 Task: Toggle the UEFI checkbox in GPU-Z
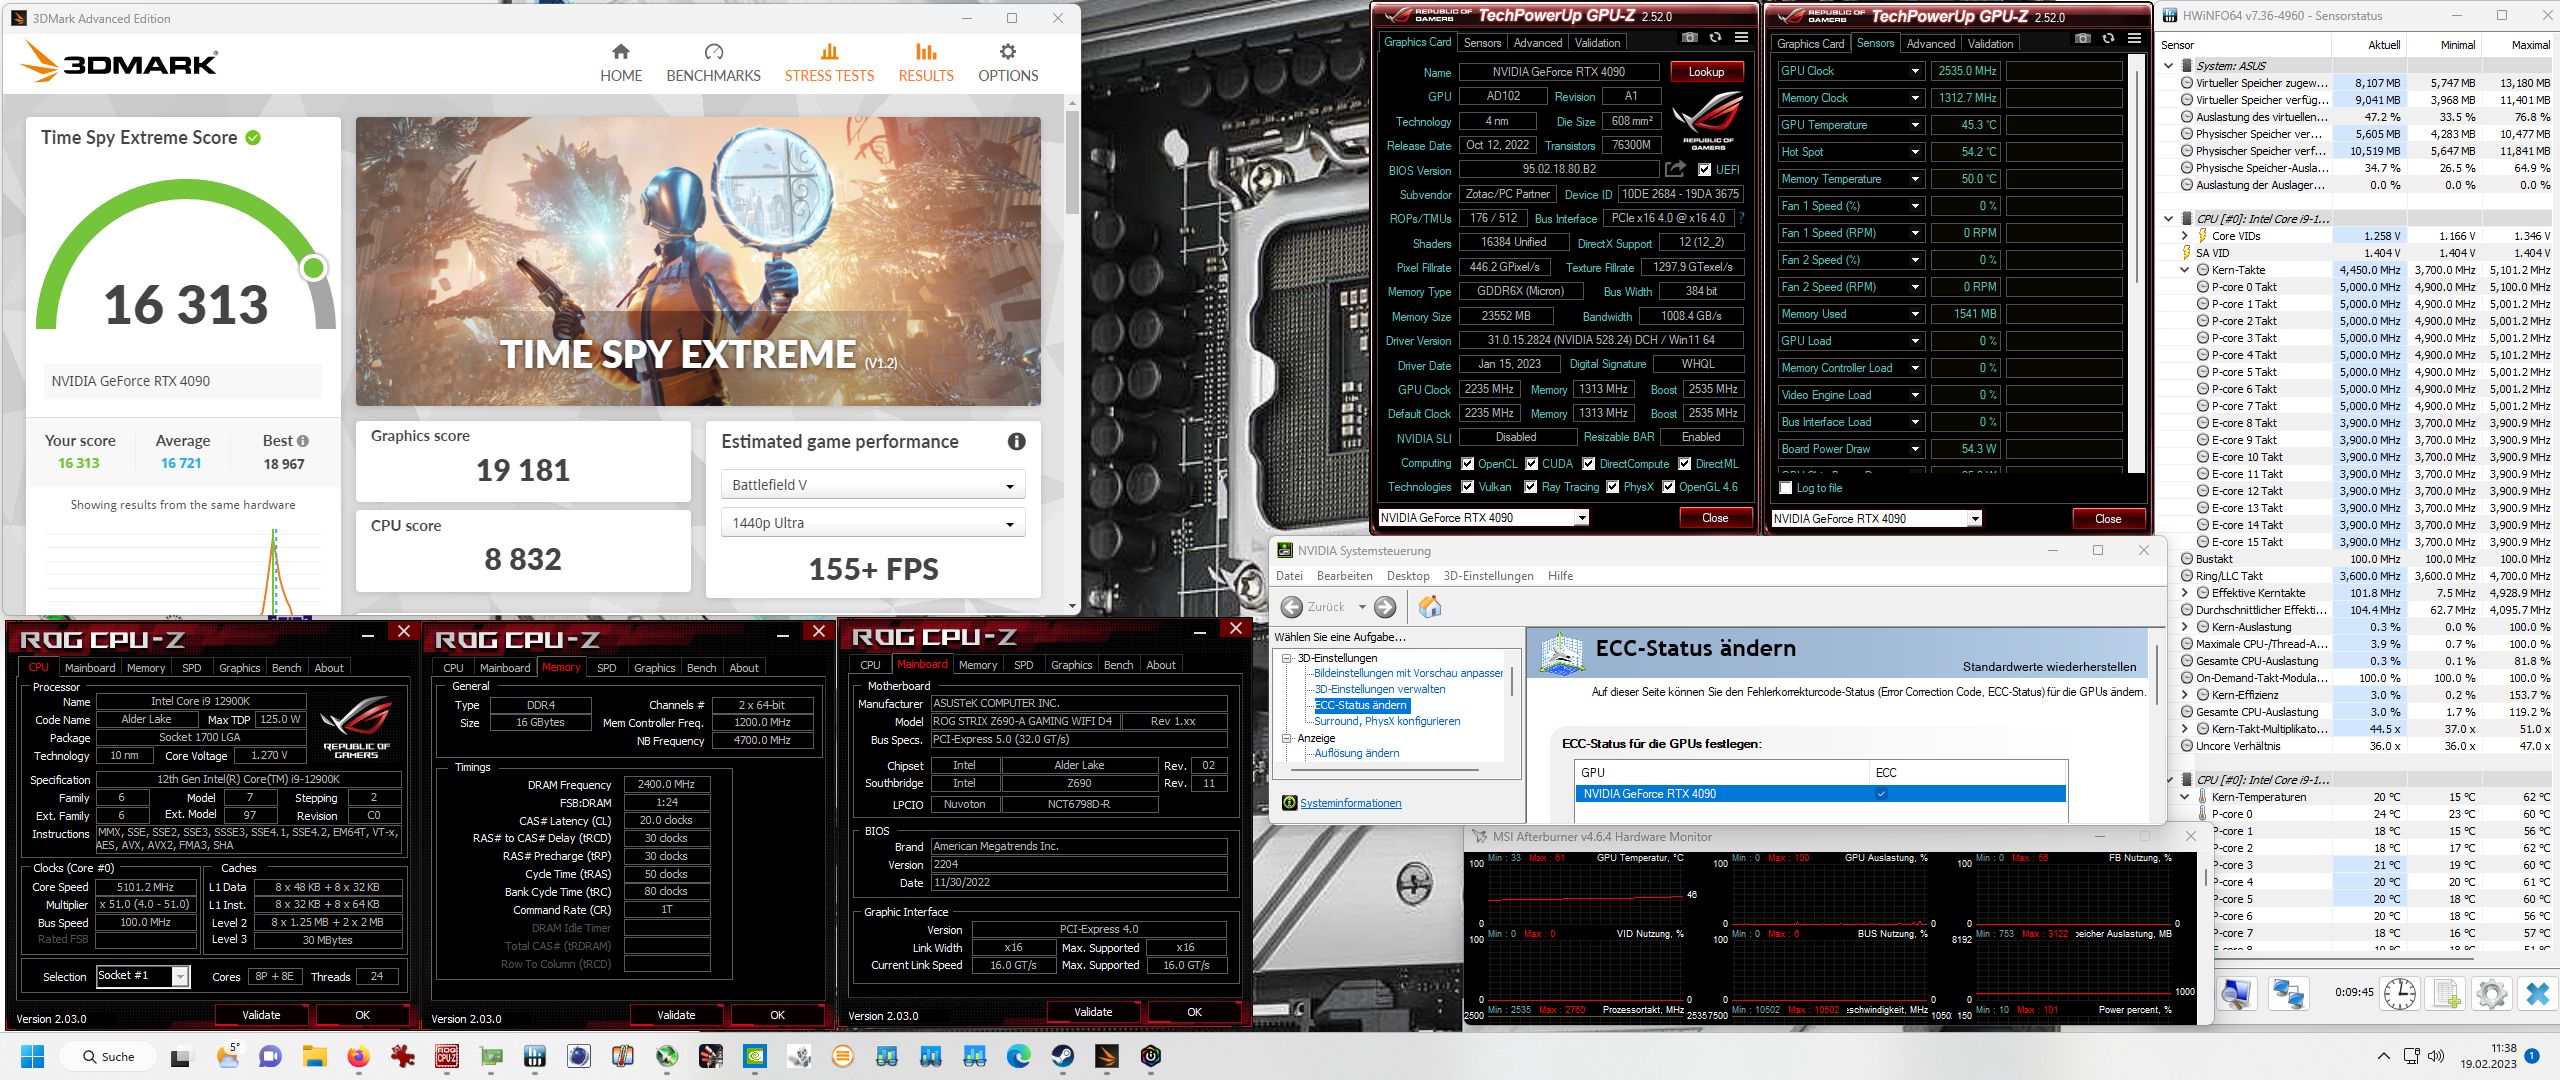click(x=1705, y=170)
